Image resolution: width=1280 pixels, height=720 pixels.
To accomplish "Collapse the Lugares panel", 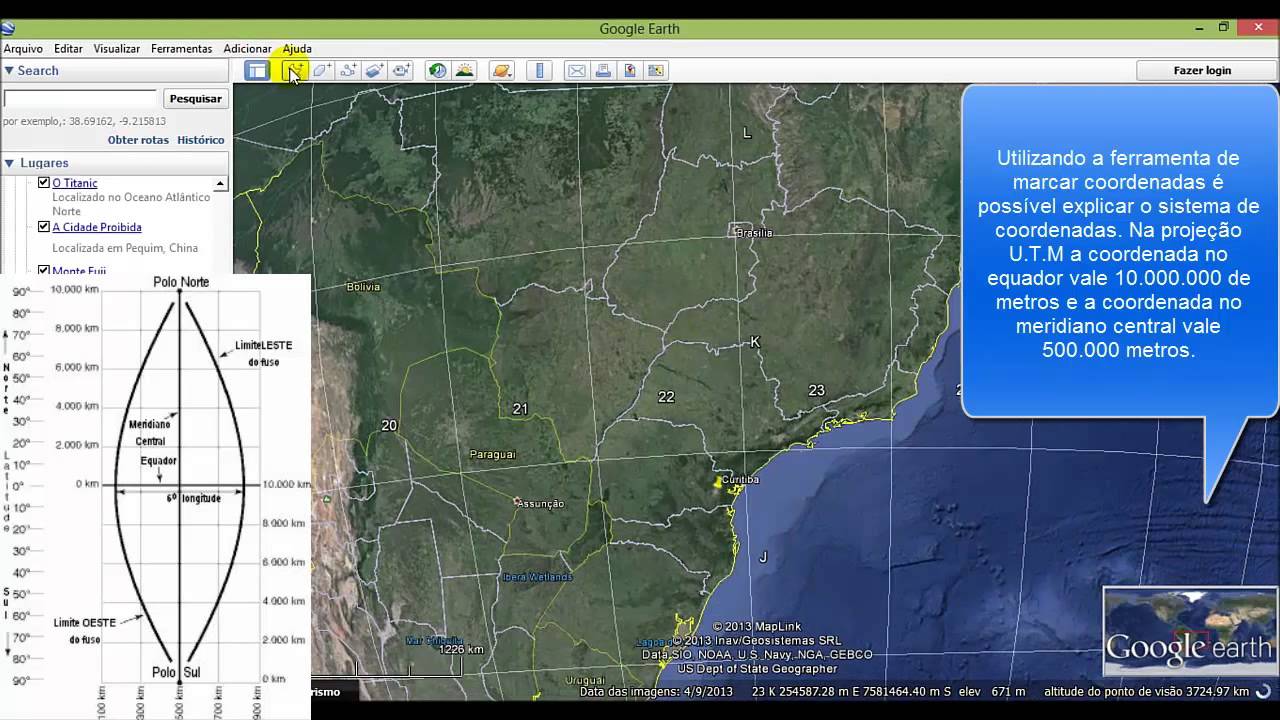I will (9, 163).
